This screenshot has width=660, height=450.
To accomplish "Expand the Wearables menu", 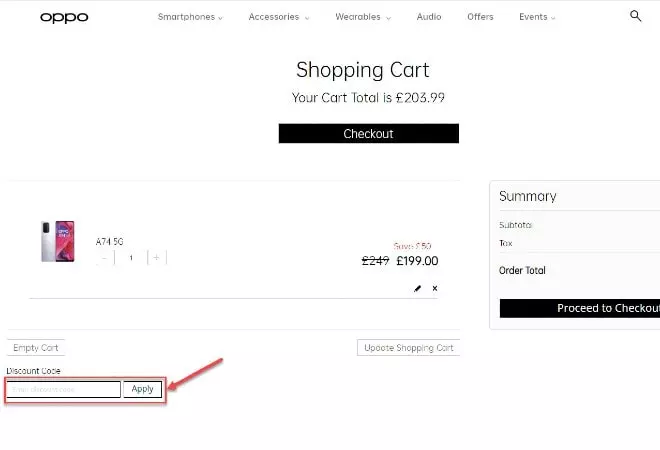I will pyautogui.click(x=363, y=17).
